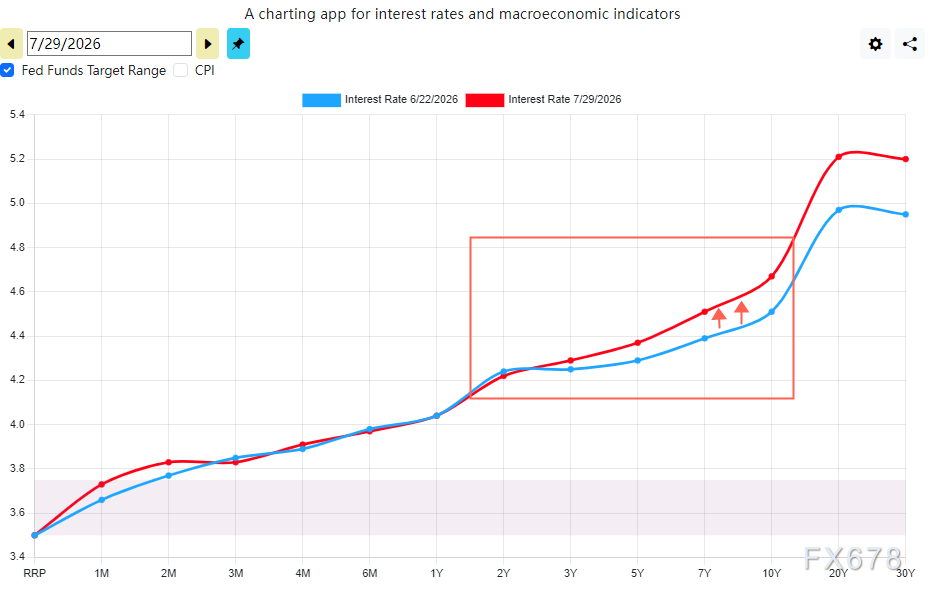932x594 pixels.
Task: Click the Fed Funds Target Range label
Action: point(94,70)
